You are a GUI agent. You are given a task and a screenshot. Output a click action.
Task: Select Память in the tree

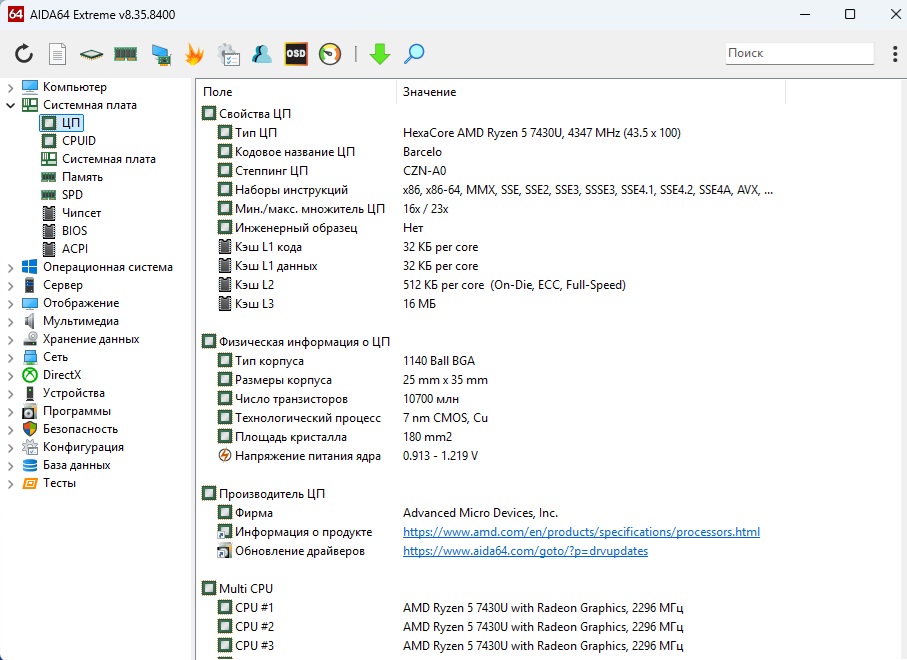(82, 177)
